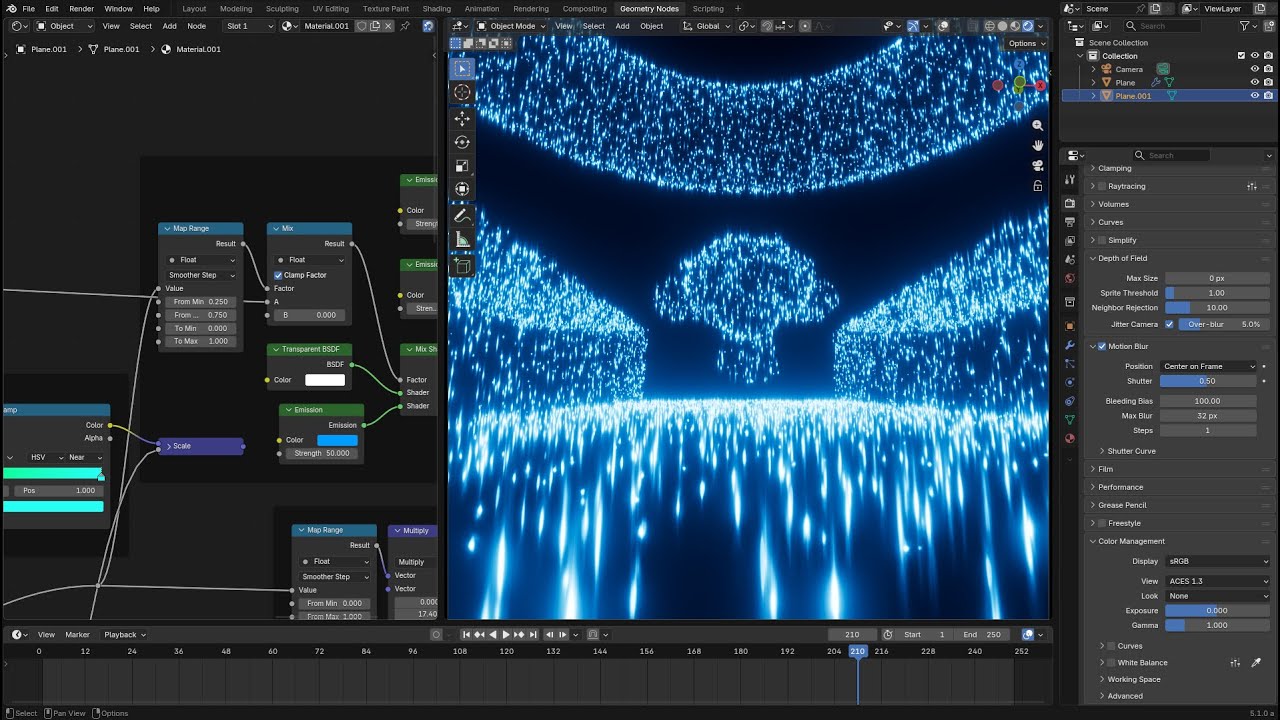This screenshot has width=1280, height=720.
Task: Open the Object Mode dropdown
Action: pos(512,26)
